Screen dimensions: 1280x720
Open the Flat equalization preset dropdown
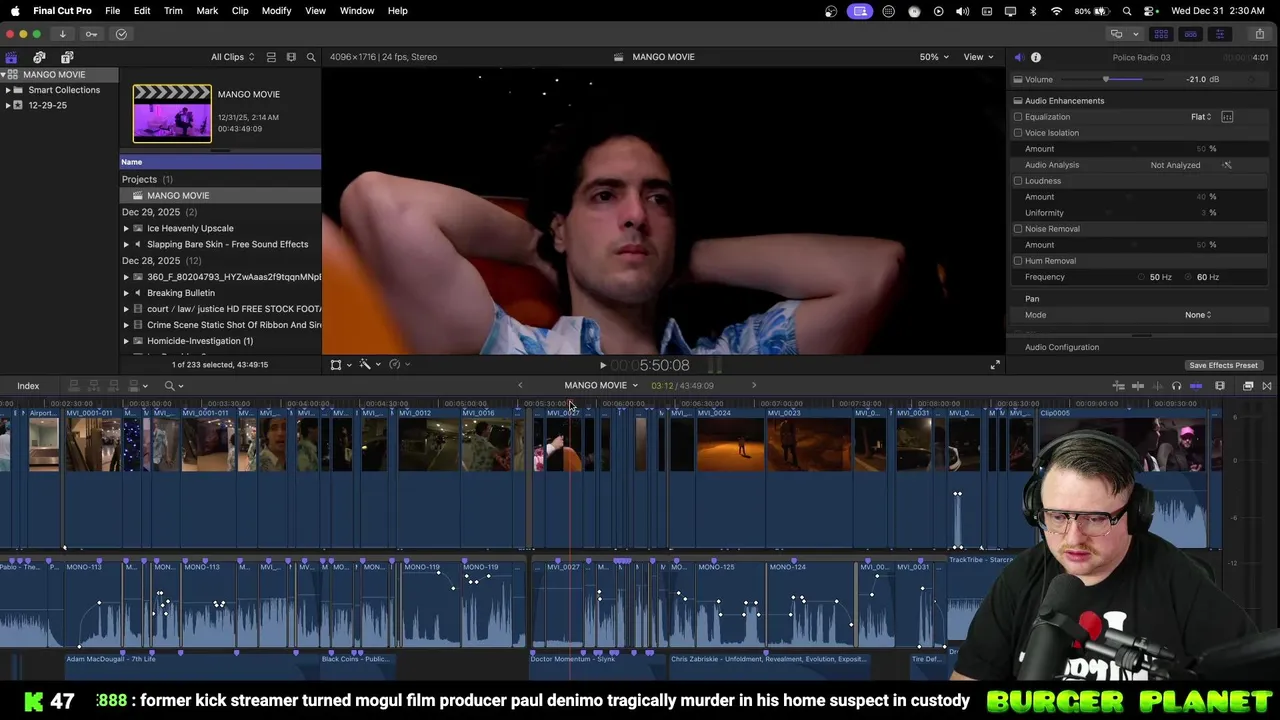click(1201, 117)
